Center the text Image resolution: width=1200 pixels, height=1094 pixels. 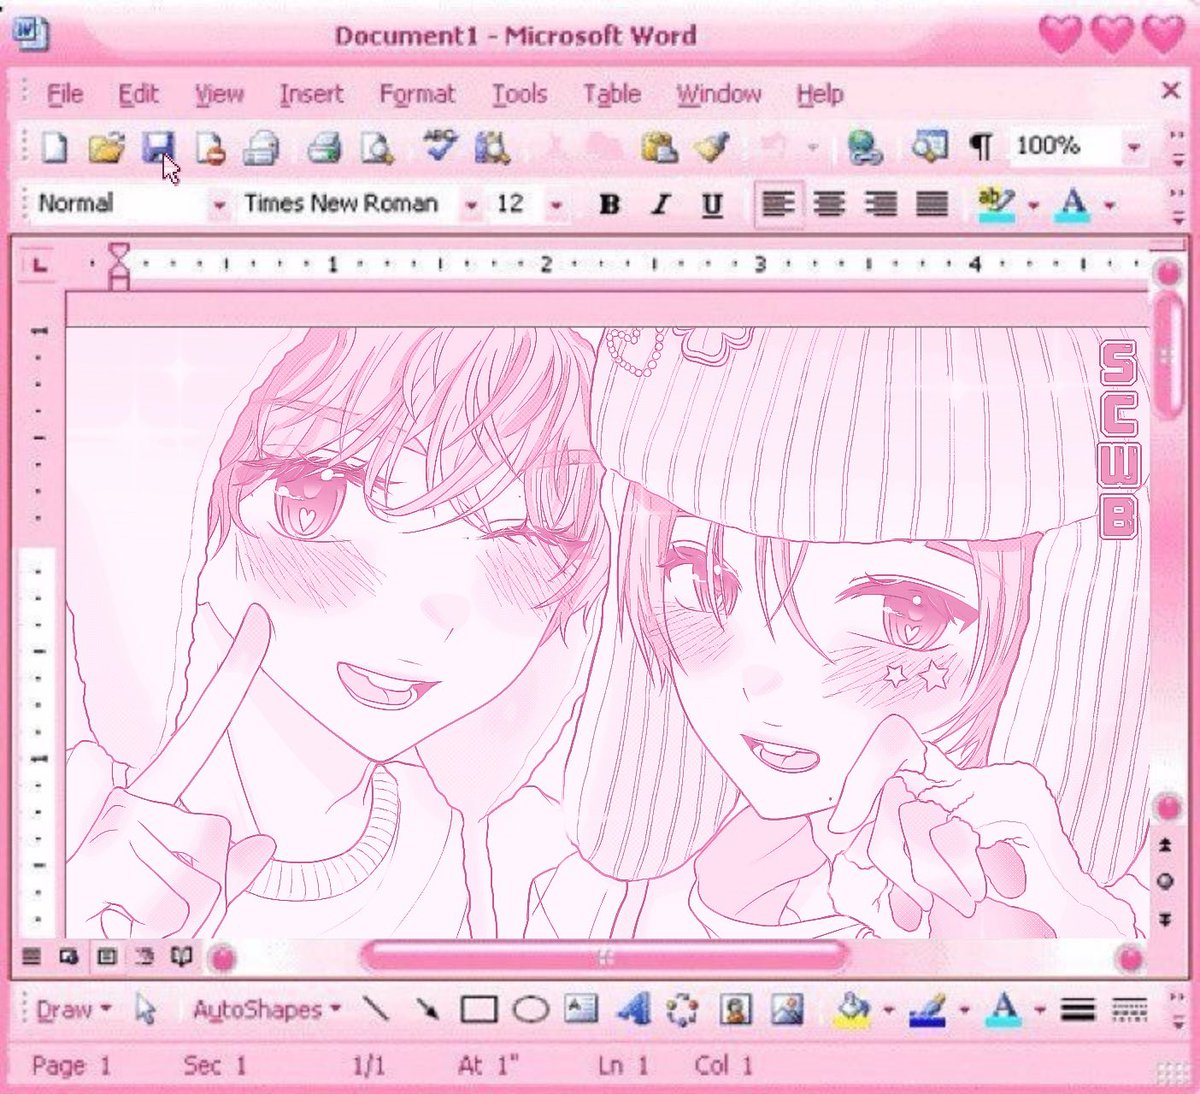(829, 205)
